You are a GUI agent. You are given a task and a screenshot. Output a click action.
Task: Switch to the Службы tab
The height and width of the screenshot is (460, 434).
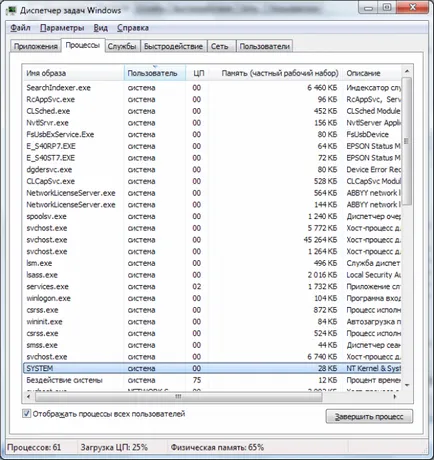[x=122, y=46]
